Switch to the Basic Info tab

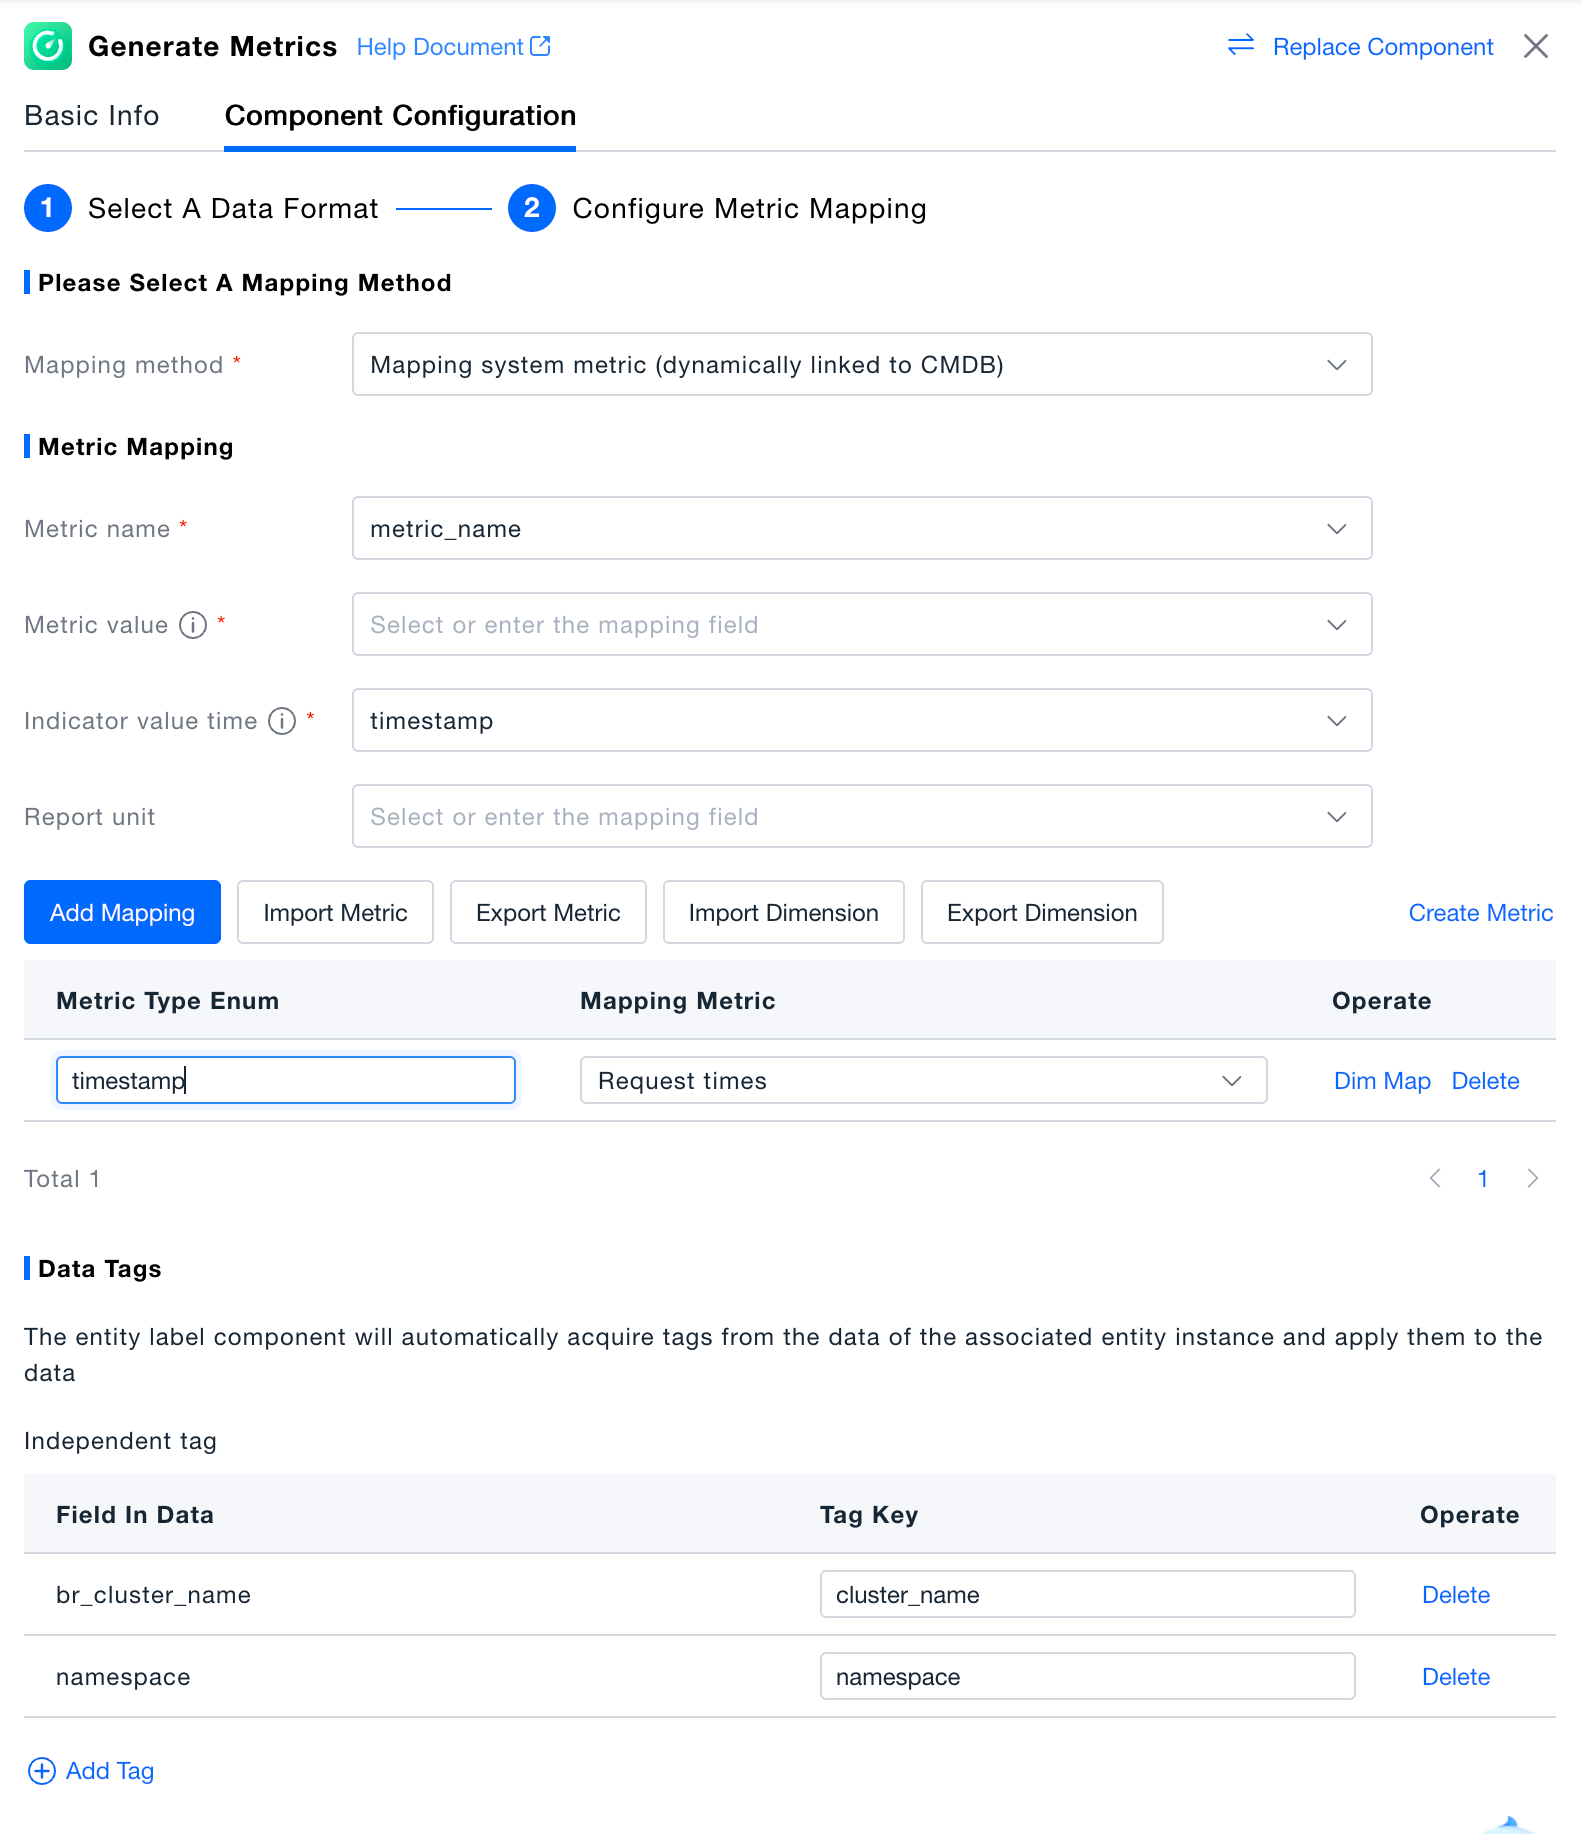[x=92, y=116]
